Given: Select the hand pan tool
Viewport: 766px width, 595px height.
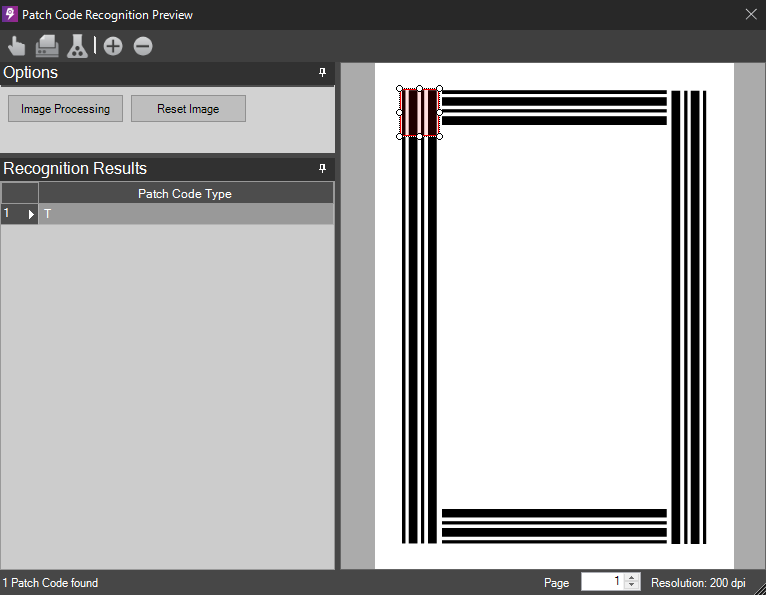Looking at the screenshot, I should [x=17, y=46].
